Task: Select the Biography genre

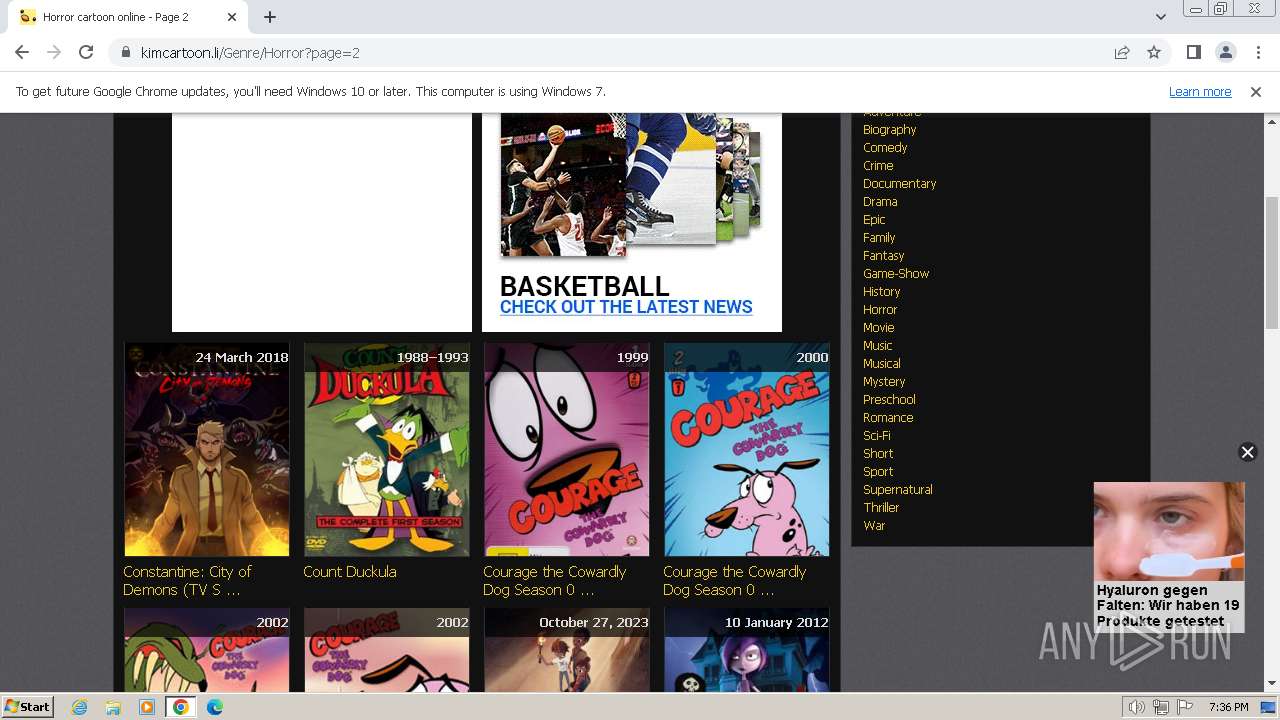Action: (889, 129)
